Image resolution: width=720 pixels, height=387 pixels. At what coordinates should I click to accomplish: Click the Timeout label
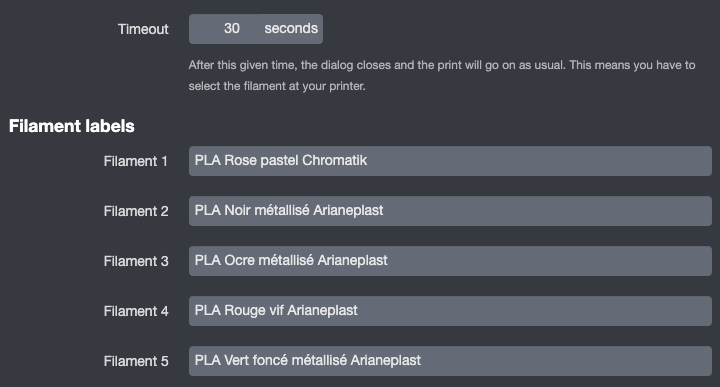coord(143,29)
